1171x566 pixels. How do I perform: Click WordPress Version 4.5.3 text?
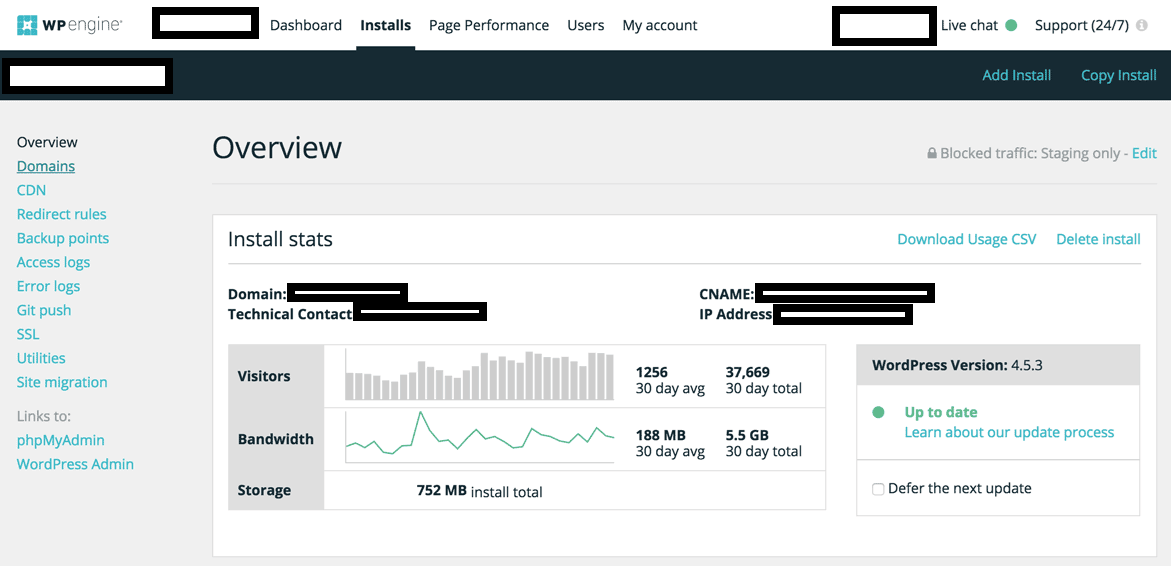[957, 365]
